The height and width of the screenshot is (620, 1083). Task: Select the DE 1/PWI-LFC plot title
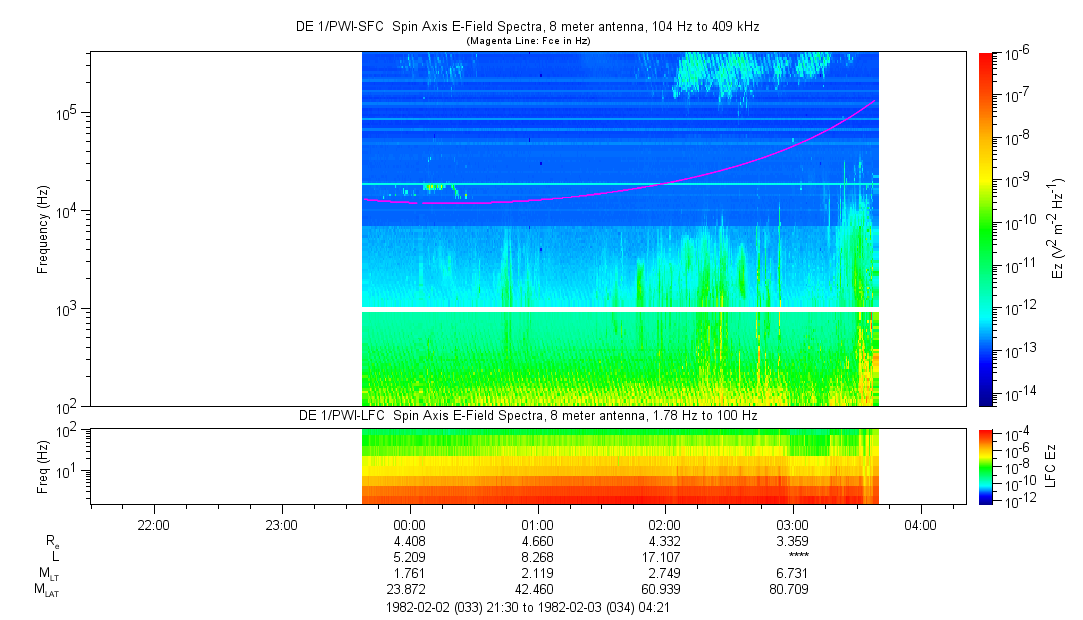pyautogui.click(x=528, y=415)
